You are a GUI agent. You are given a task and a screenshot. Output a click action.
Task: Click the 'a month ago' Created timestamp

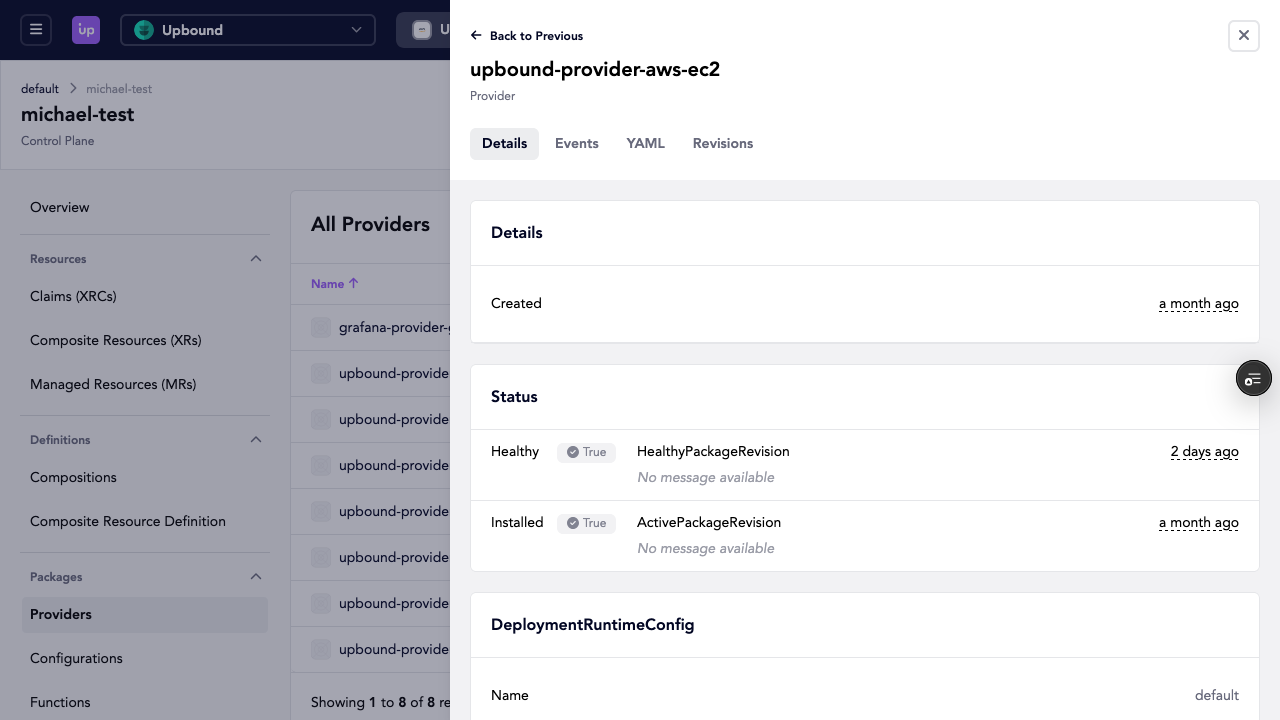1198,303
